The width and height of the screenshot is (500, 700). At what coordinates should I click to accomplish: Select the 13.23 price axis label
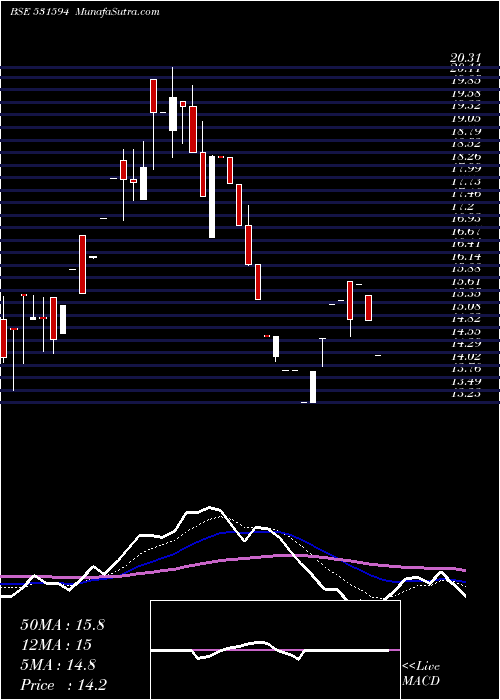pos(466,394)
